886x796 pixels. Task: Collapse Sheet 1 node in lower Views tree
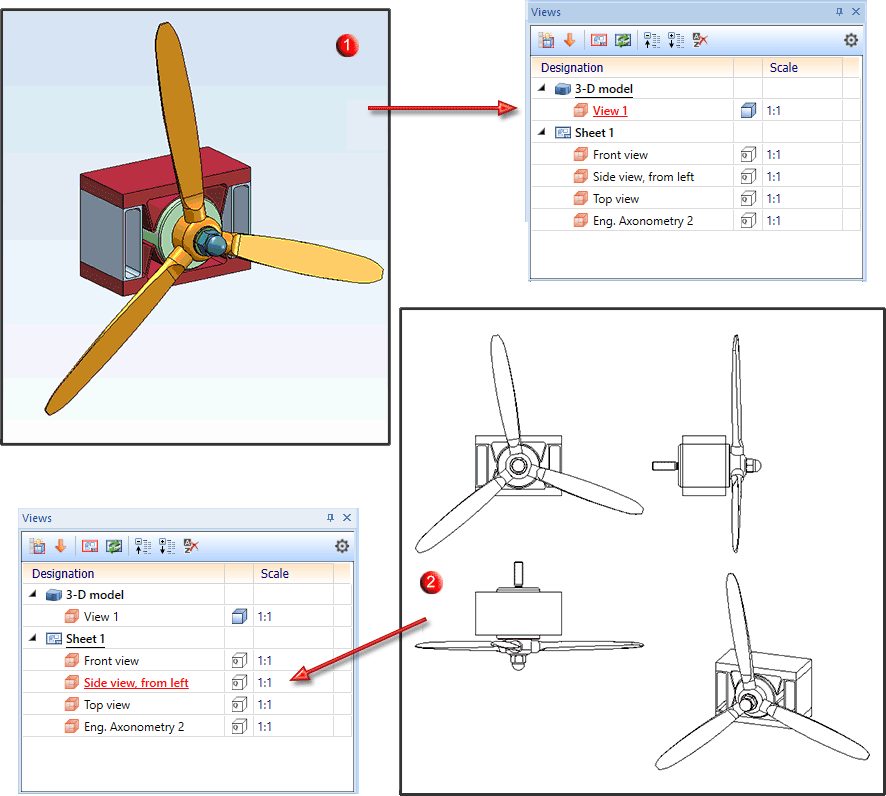(x=33, y=638)
